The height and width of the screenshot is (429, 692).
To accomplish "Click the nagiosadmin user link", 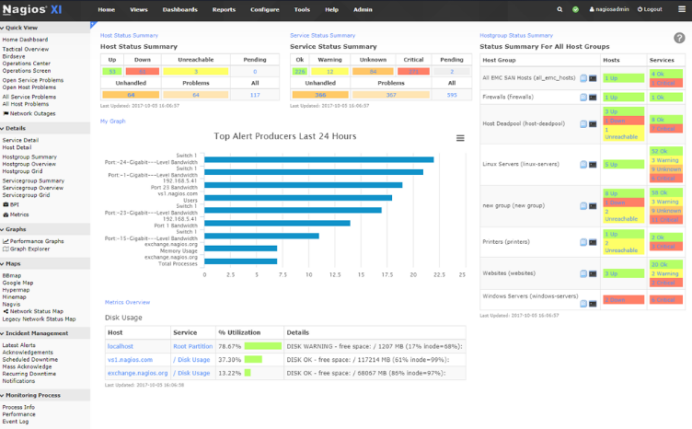I will tap(609, 9).
